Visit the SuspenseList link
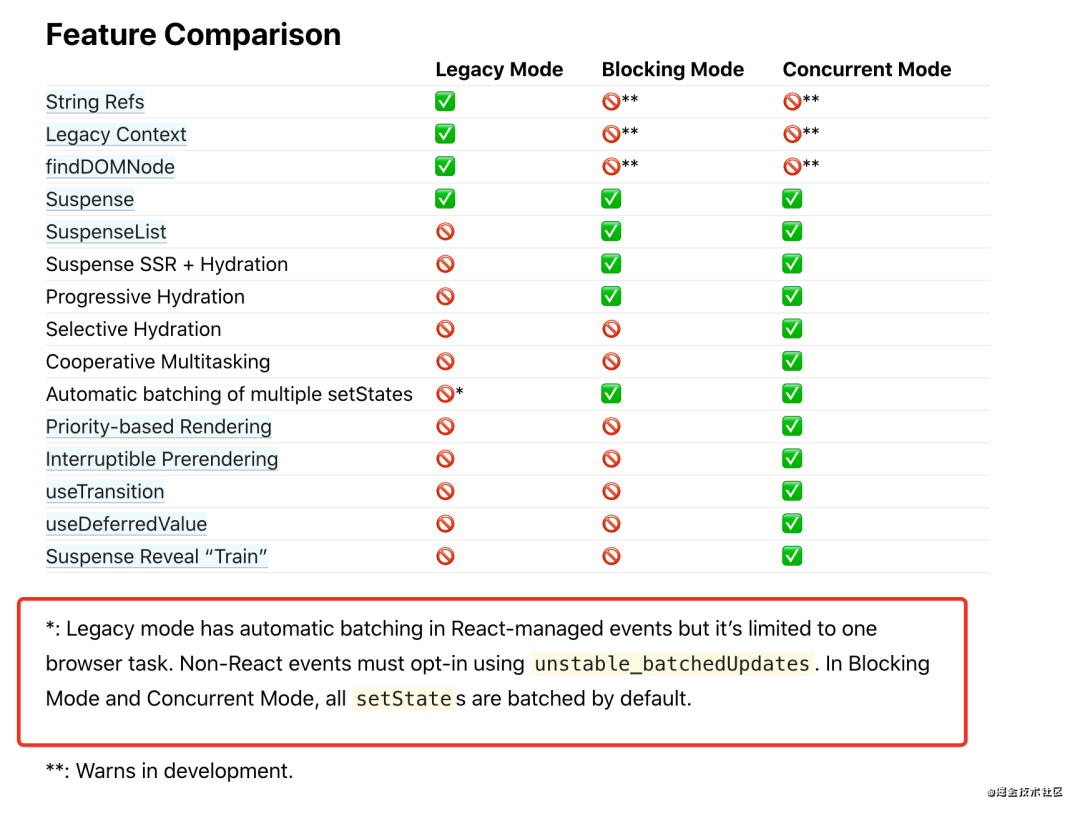 pos(106,231)
